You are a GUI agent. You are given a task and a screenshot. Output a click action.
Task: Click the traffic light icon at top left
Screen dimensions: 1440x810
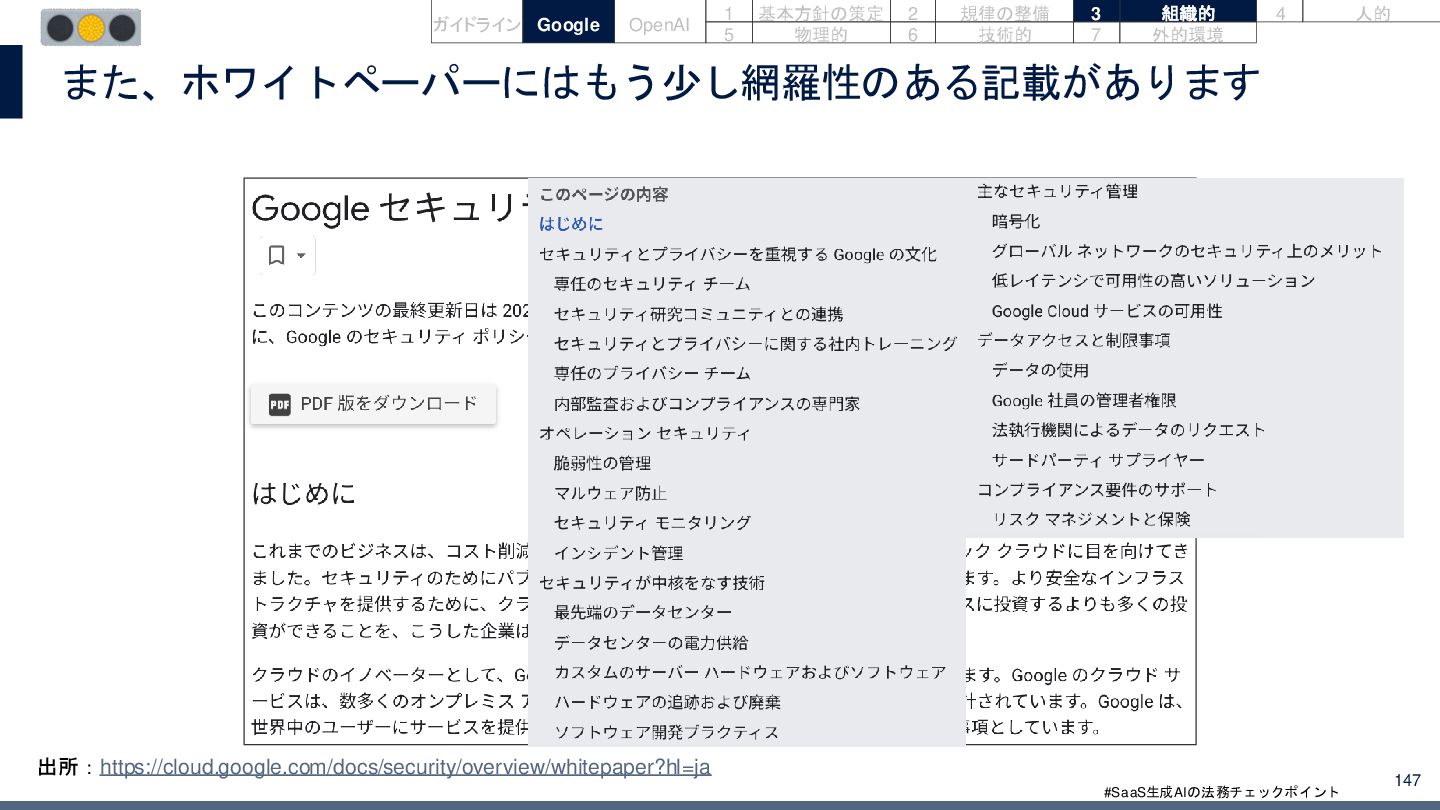[x=91, y=28]
